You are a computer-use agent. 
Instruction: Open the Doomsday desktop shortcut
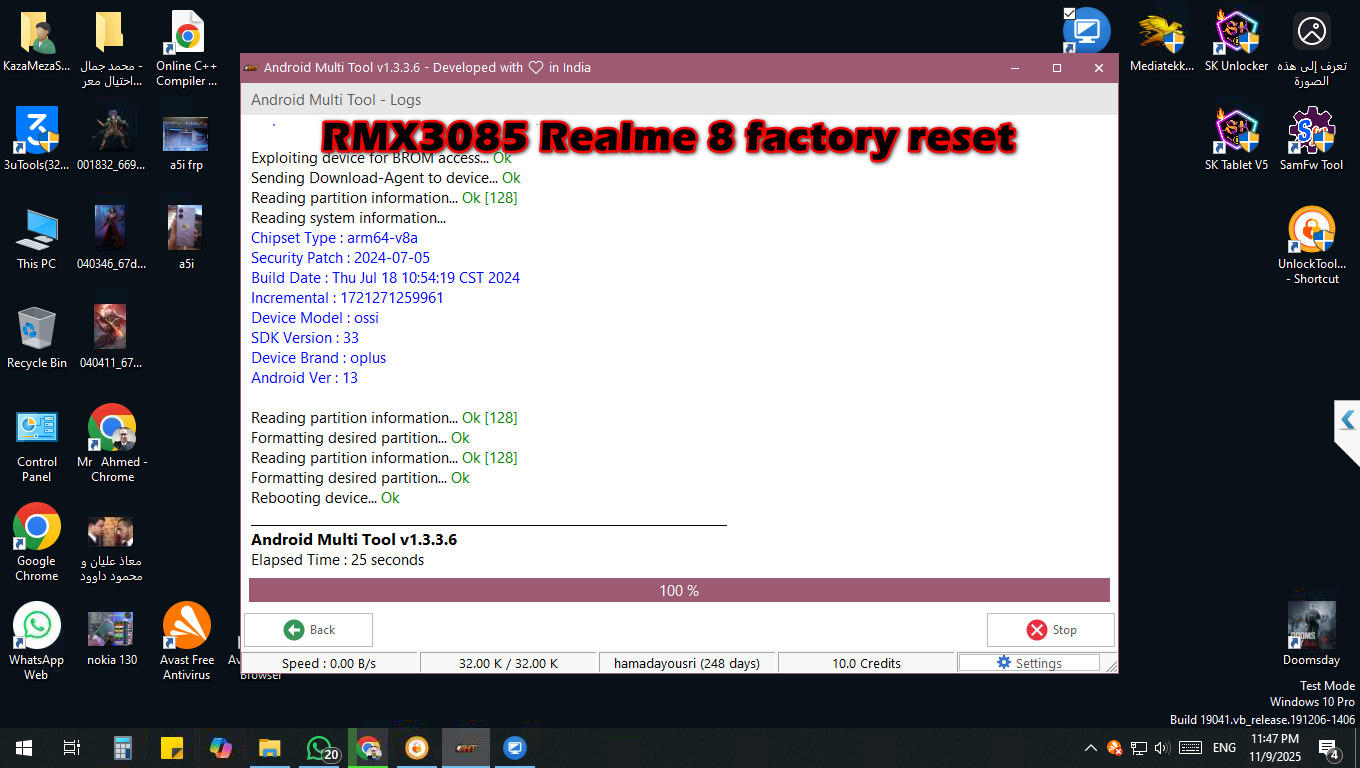1312,634
